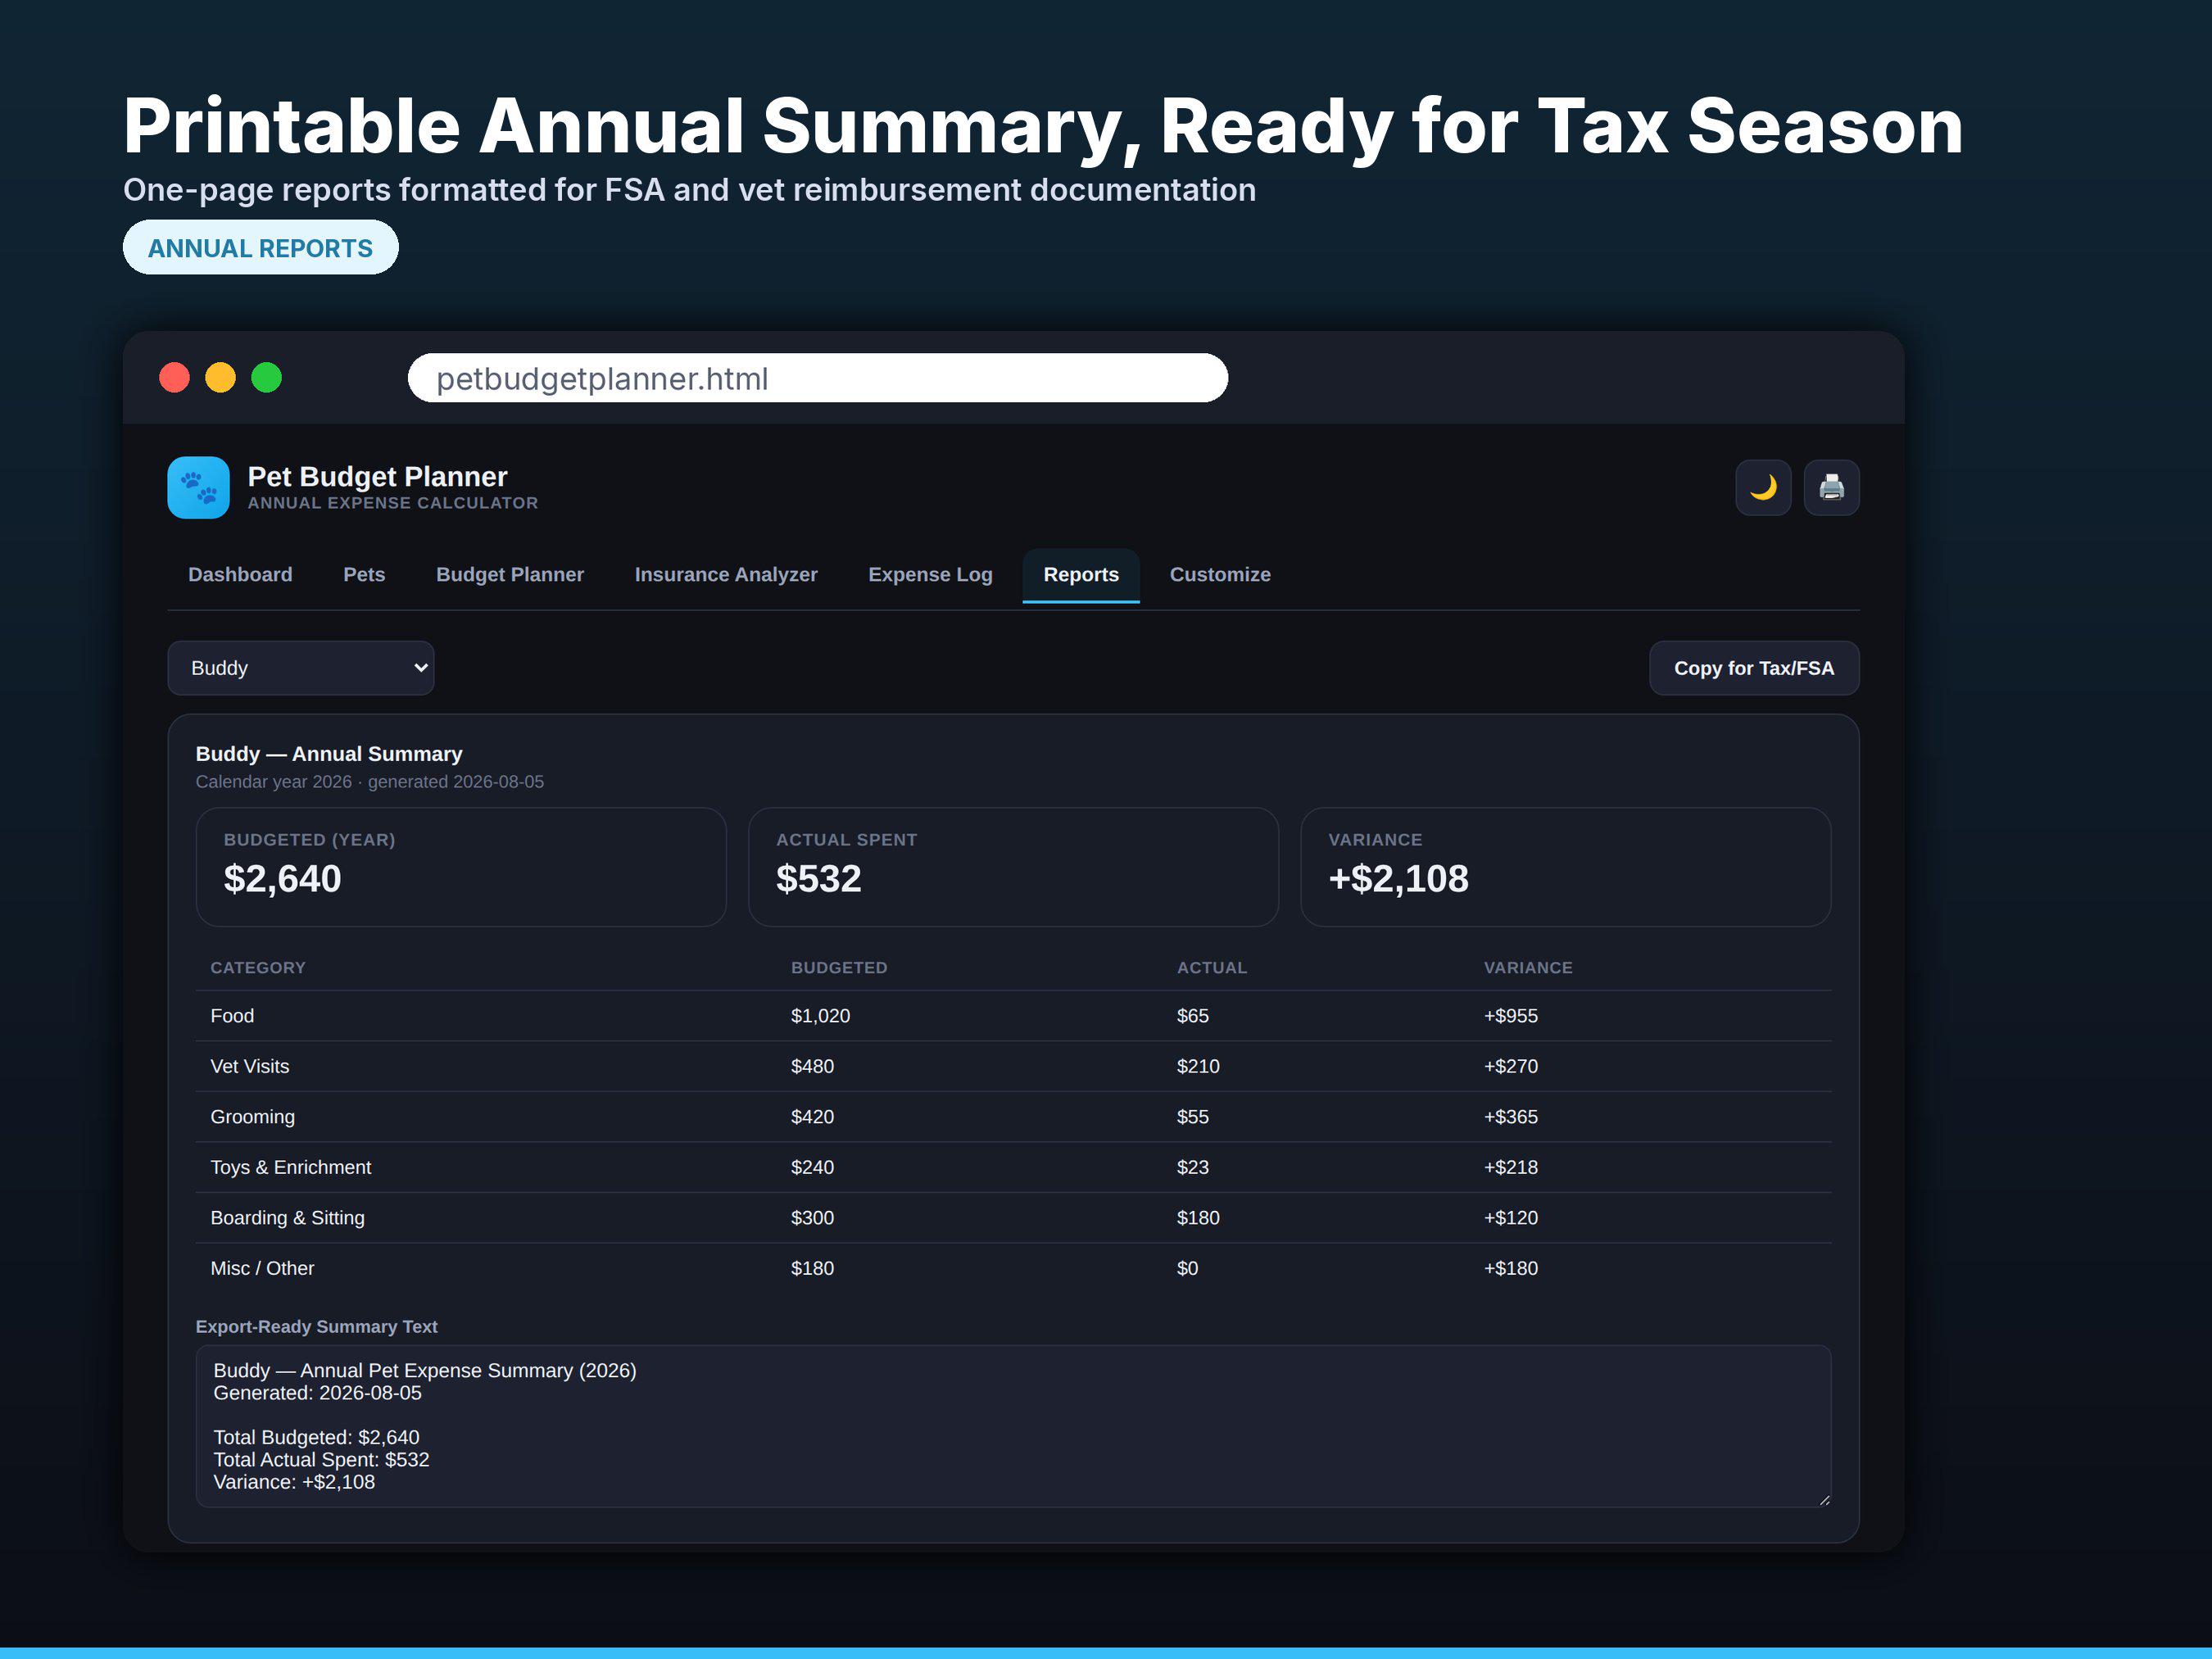Click the yellow minimize window dot
This screenshot has width=2212, height=1659.
pos(221,378)
